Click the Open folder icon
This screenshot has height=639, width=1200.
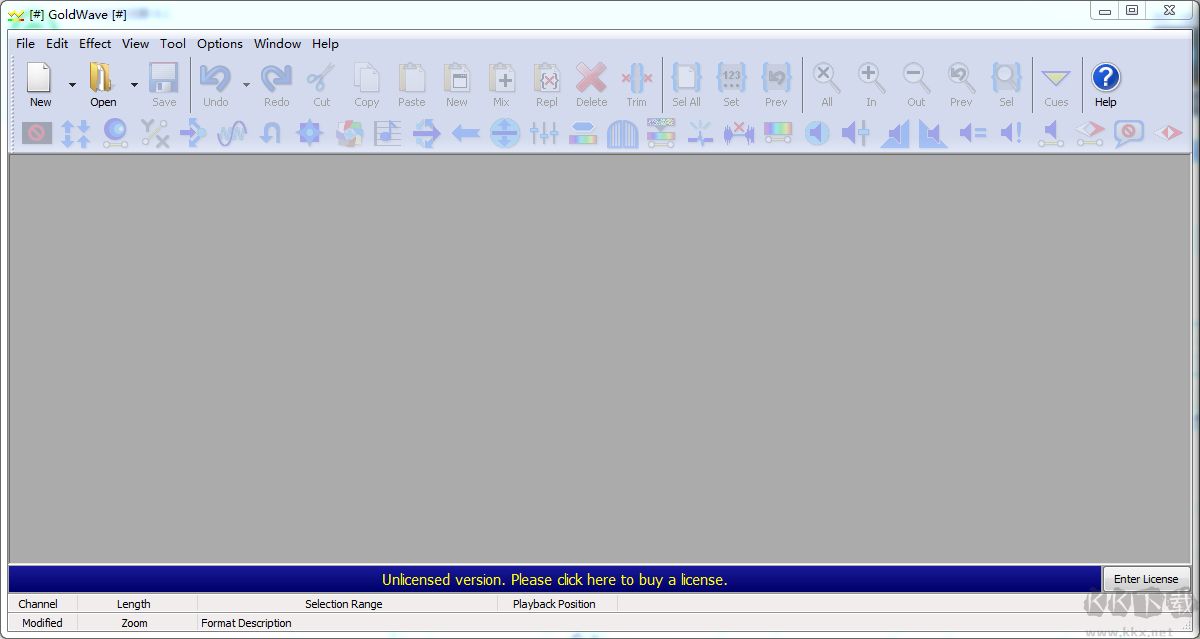pyautogui.click(x=102, y=78)
